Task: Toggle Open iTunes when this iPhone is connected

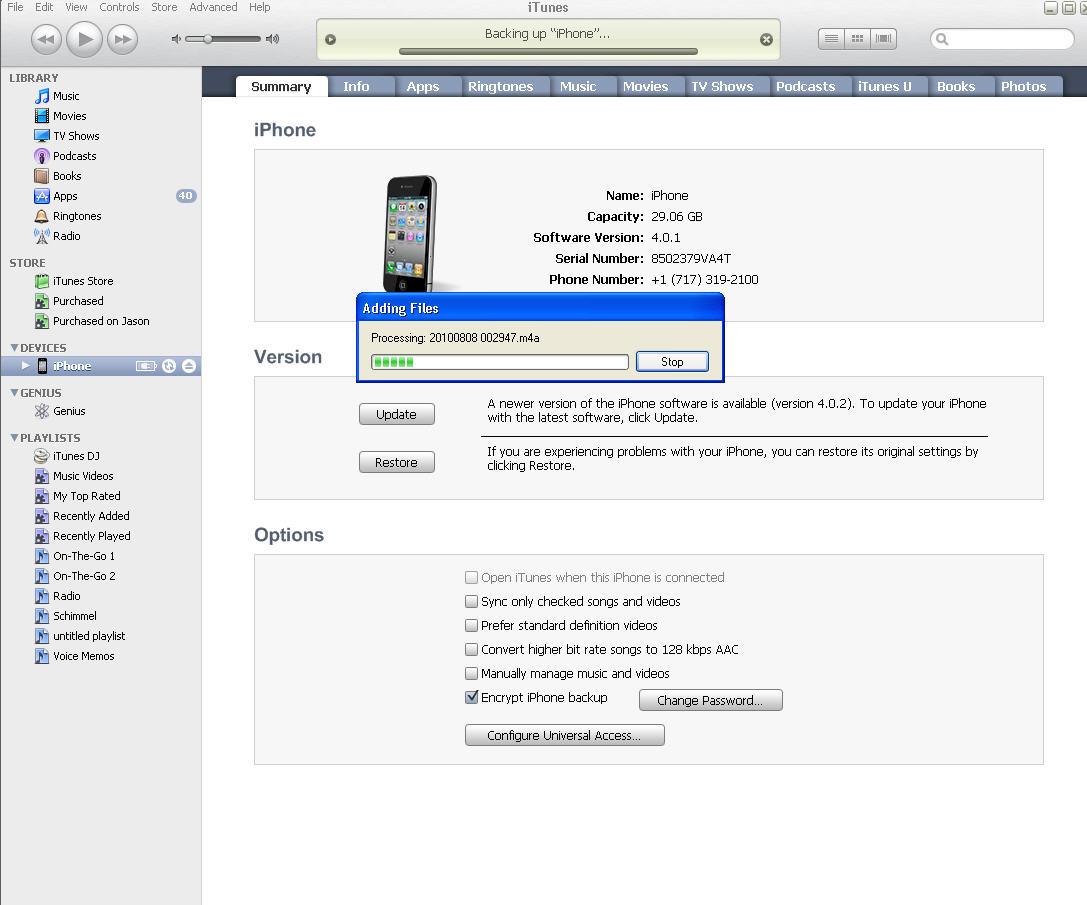Action: [x=471, y=578]
